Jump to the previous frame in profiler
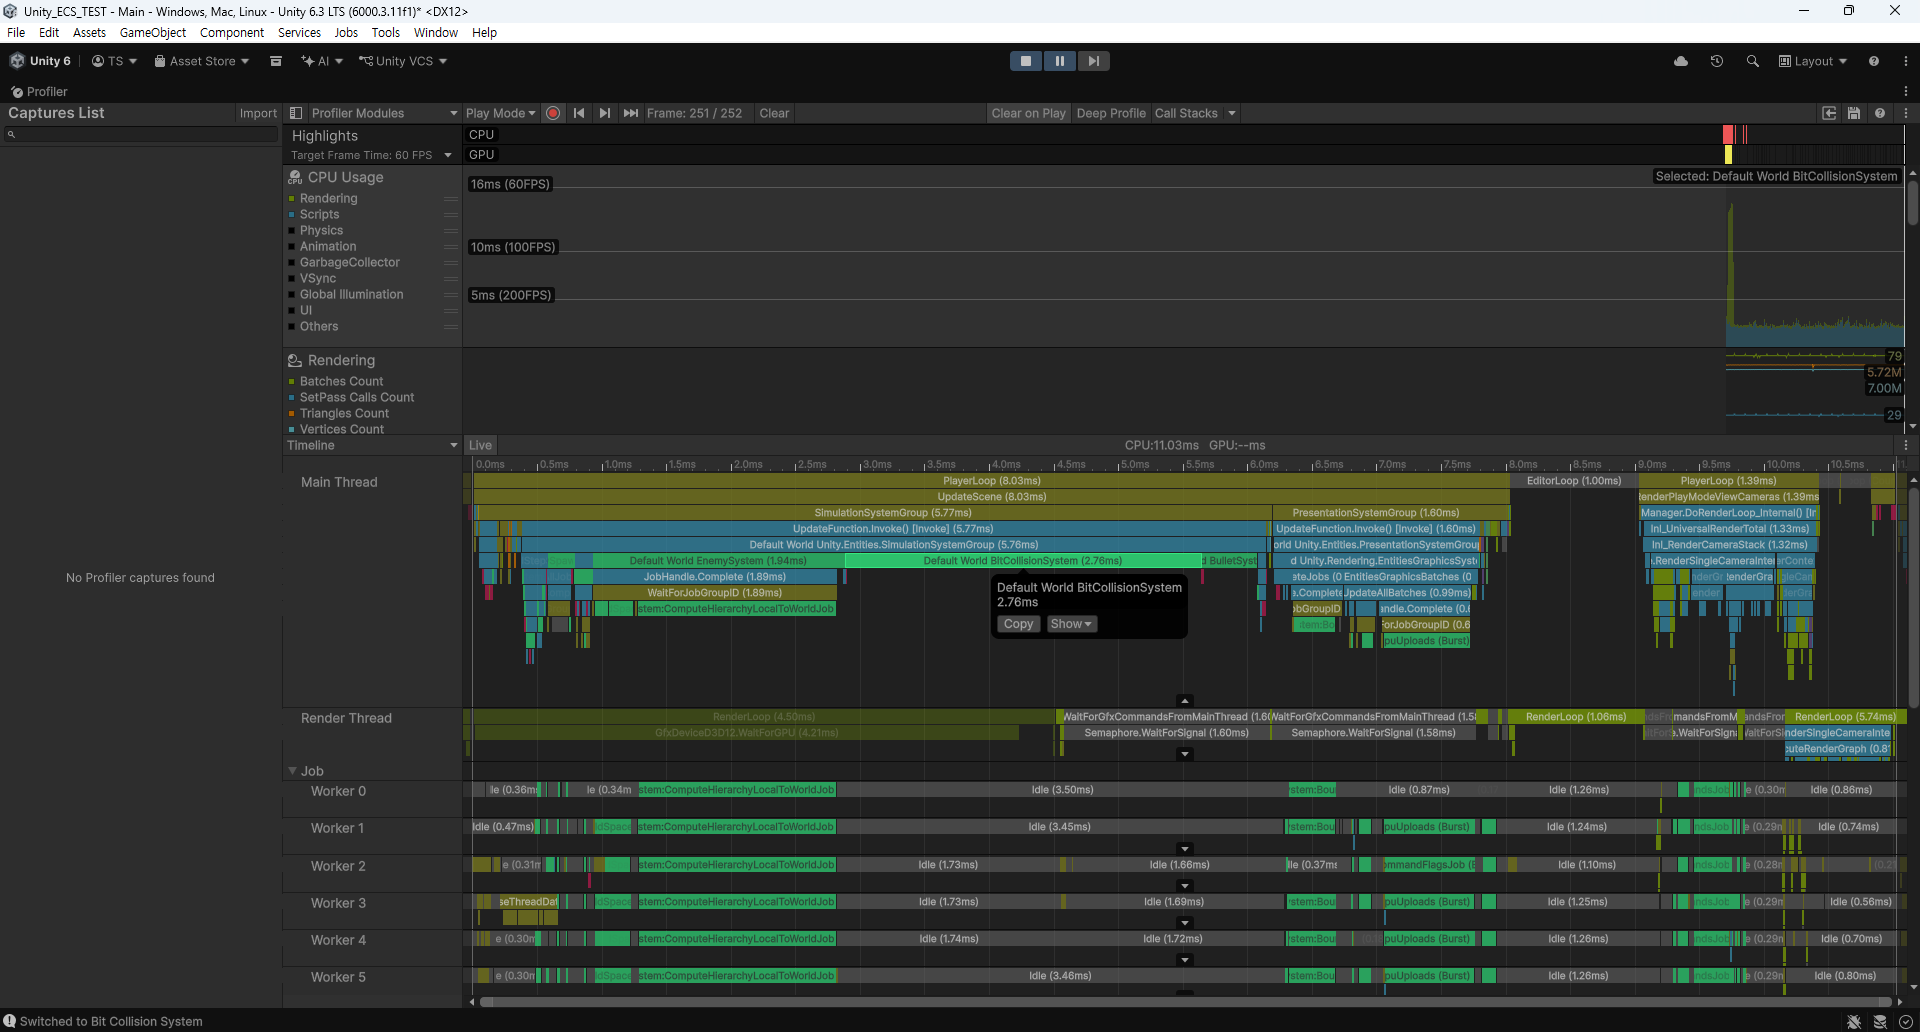The width and height of the screenshot is (1920, 1032). (579, 113)
